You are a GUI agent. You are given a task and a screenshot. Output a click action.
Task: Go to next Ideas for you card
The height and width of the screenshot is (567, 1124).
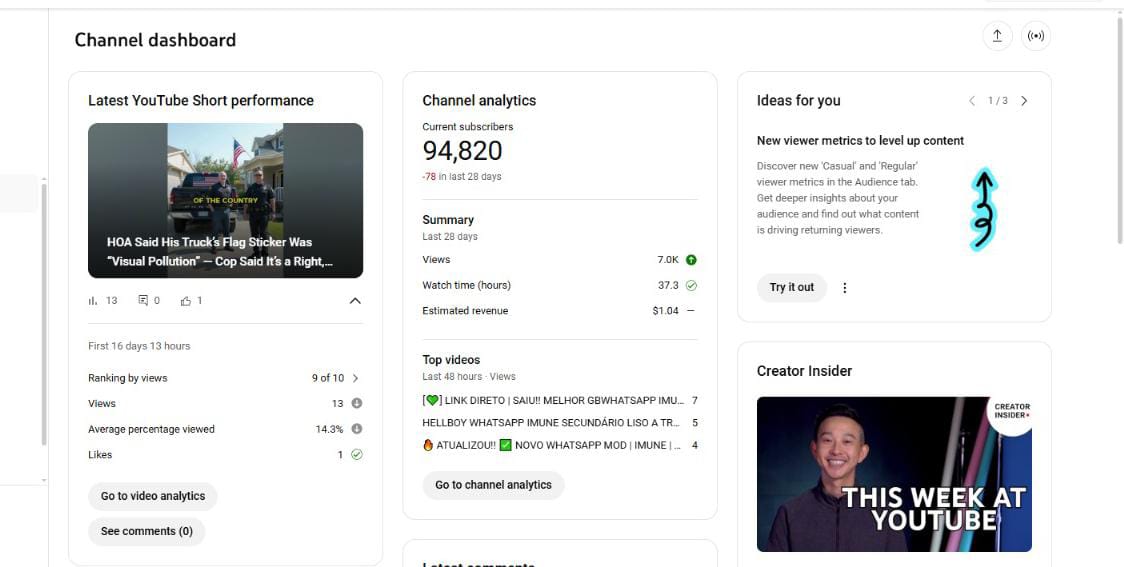tap(1024, 101)
